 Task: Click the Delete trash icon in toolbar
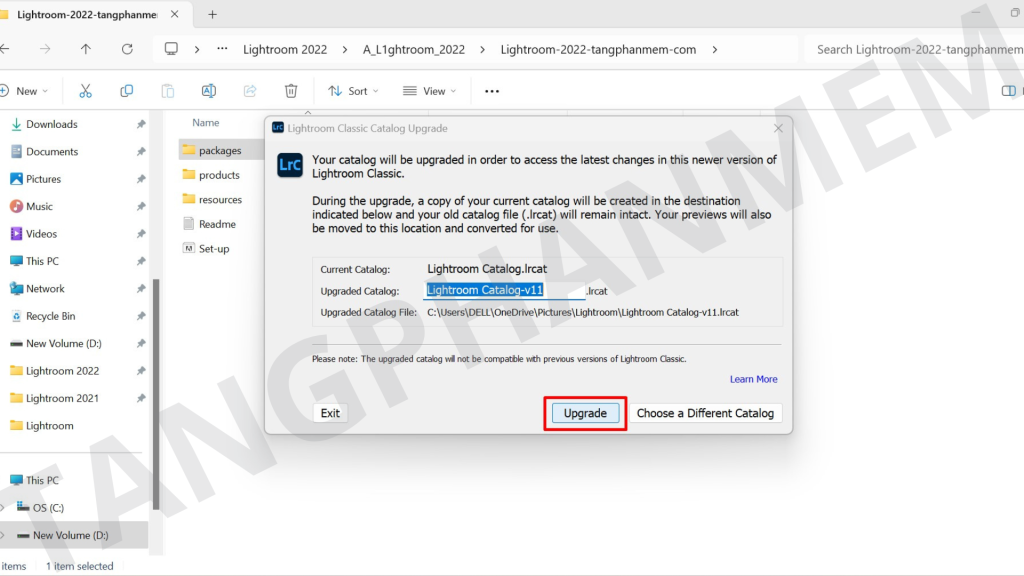click(291, 91)
